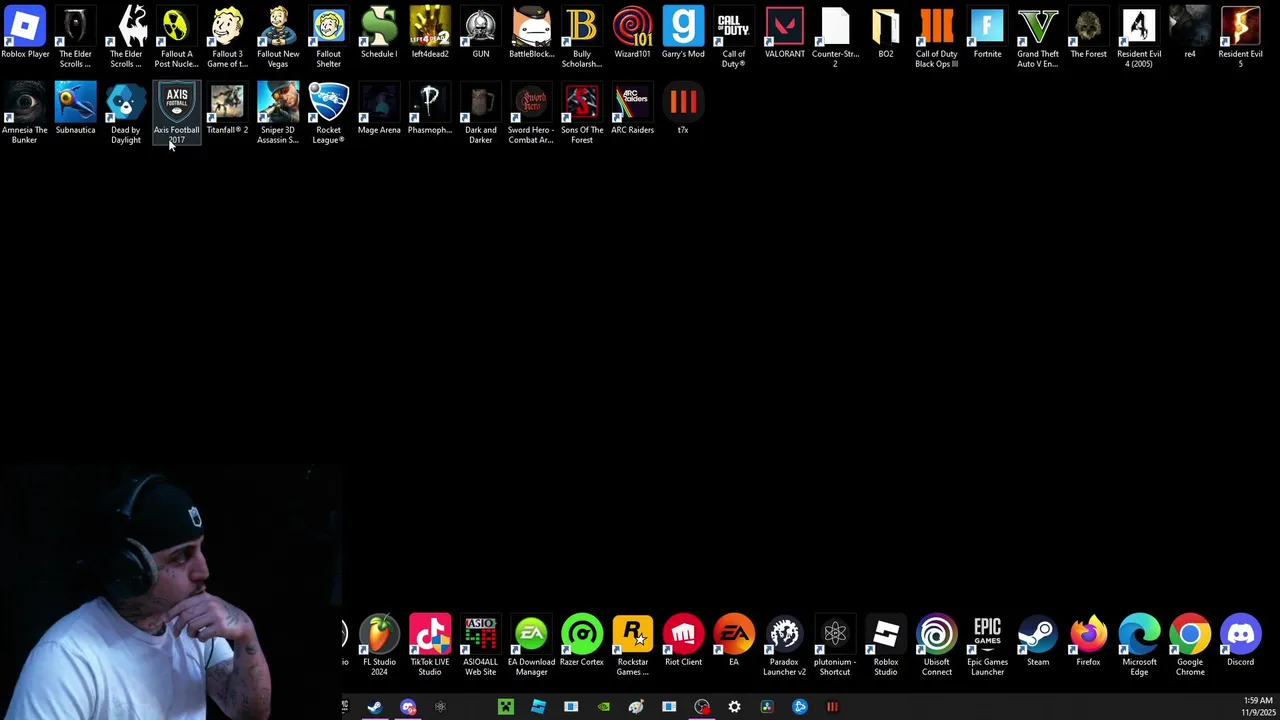The image size is (1280, 720).
Task: Launch Fallout 3 Game of the Year
Action: click(x=227, y=38)
